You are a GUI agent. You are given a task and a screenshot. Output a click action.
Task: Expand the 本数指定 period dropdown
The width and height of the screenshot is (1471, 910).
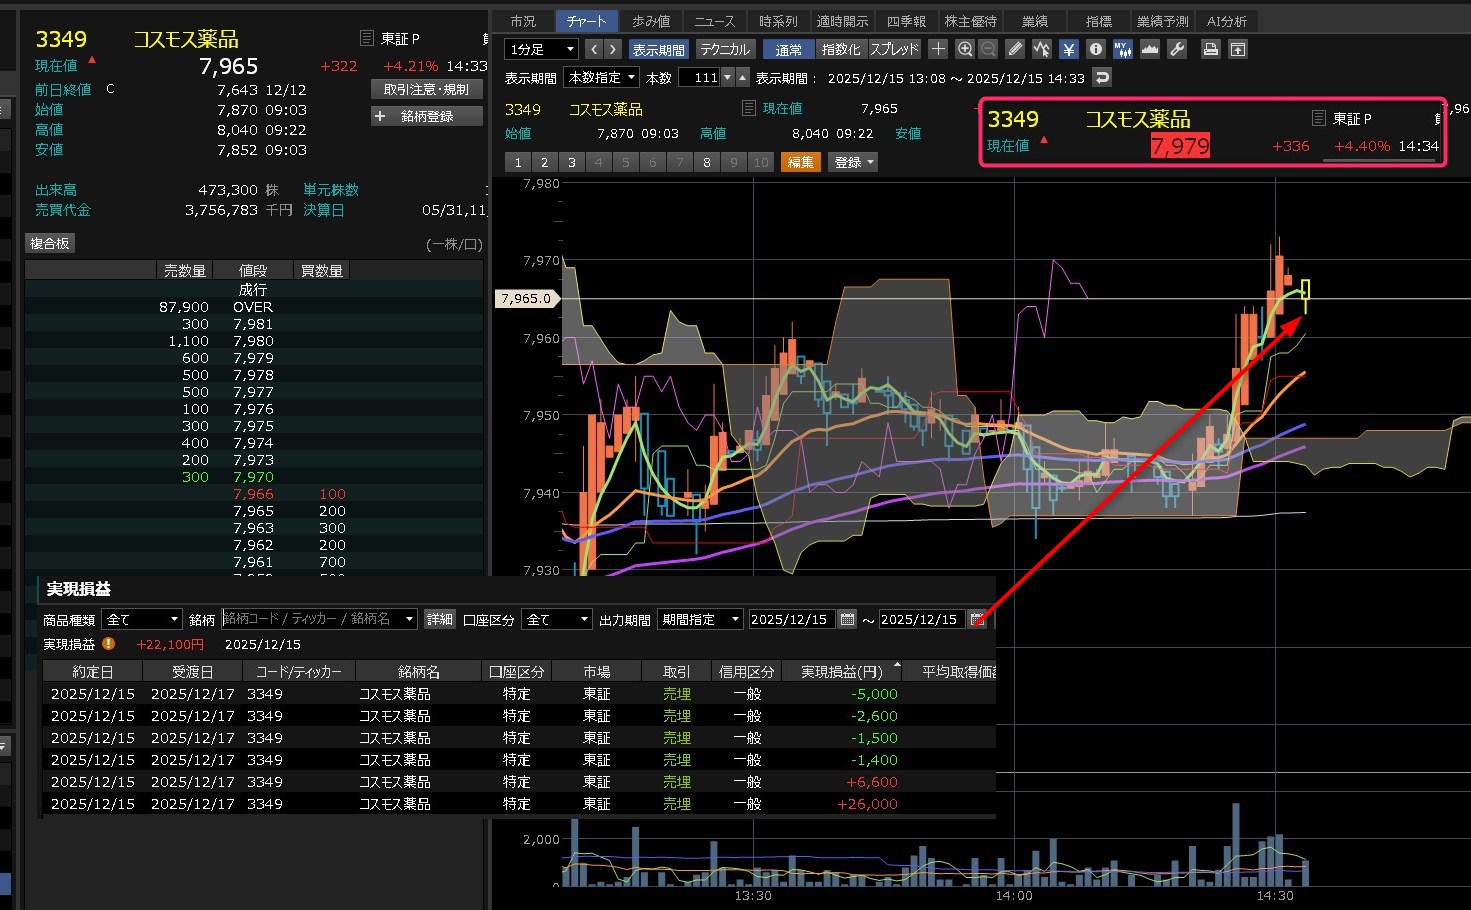[x=602, y=77]
